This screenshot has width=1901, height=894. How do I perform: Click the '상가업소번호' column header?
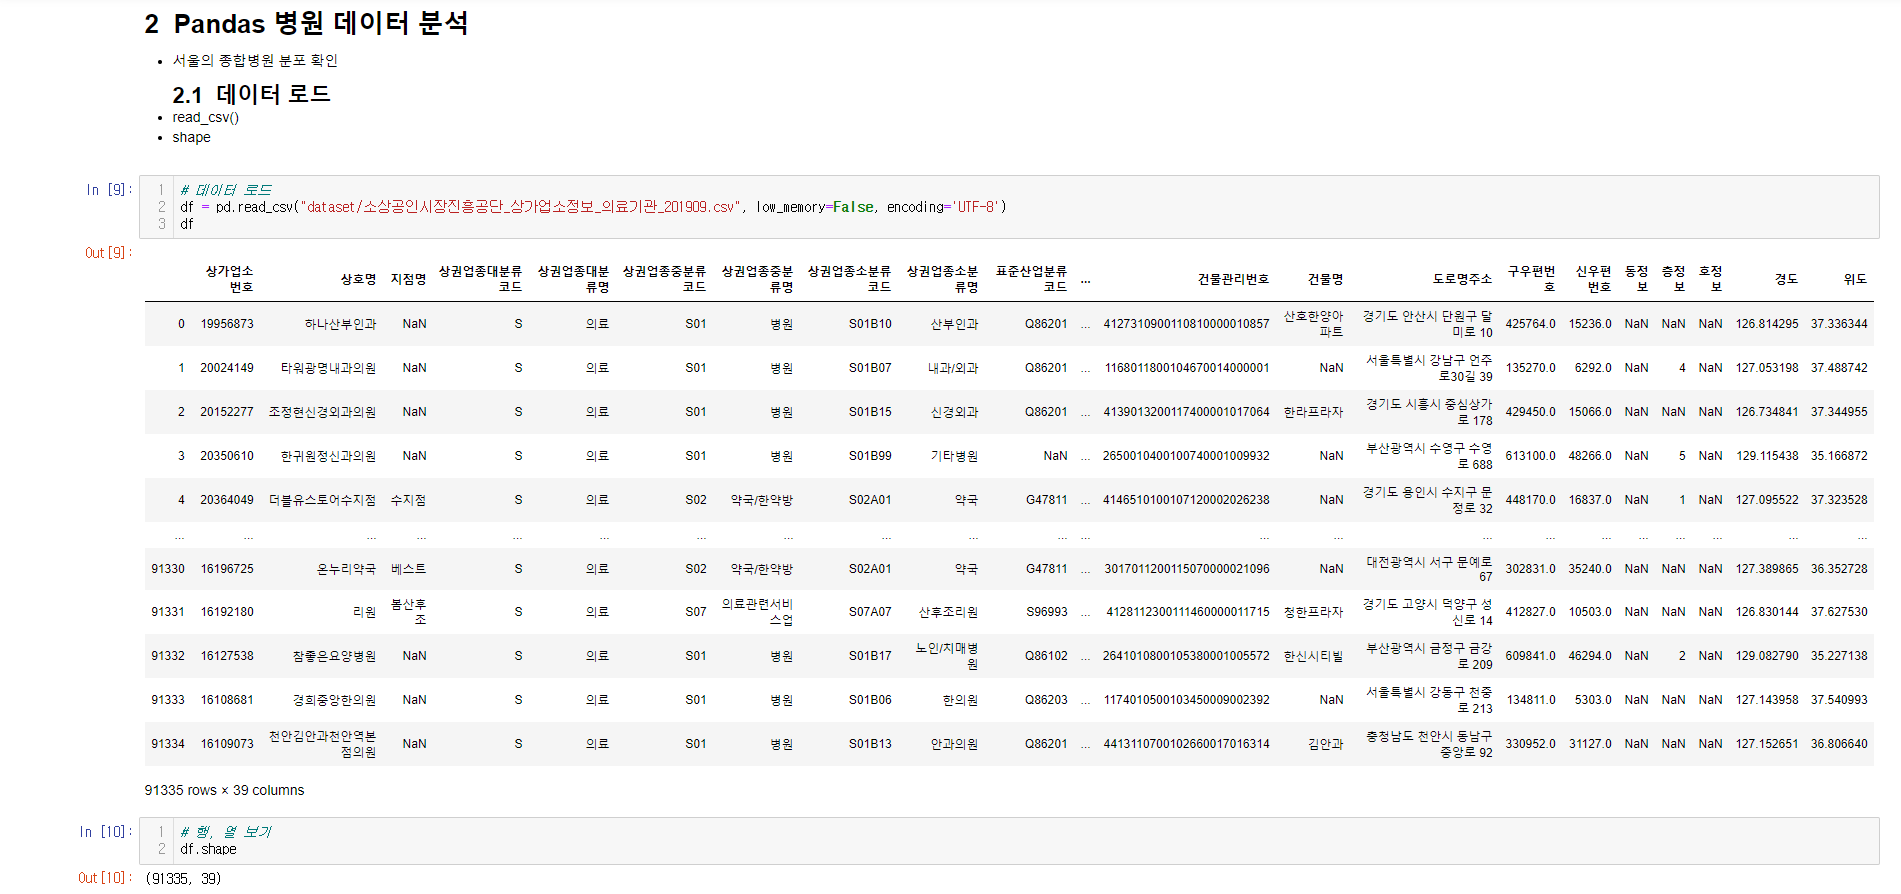tap(229, 279)
